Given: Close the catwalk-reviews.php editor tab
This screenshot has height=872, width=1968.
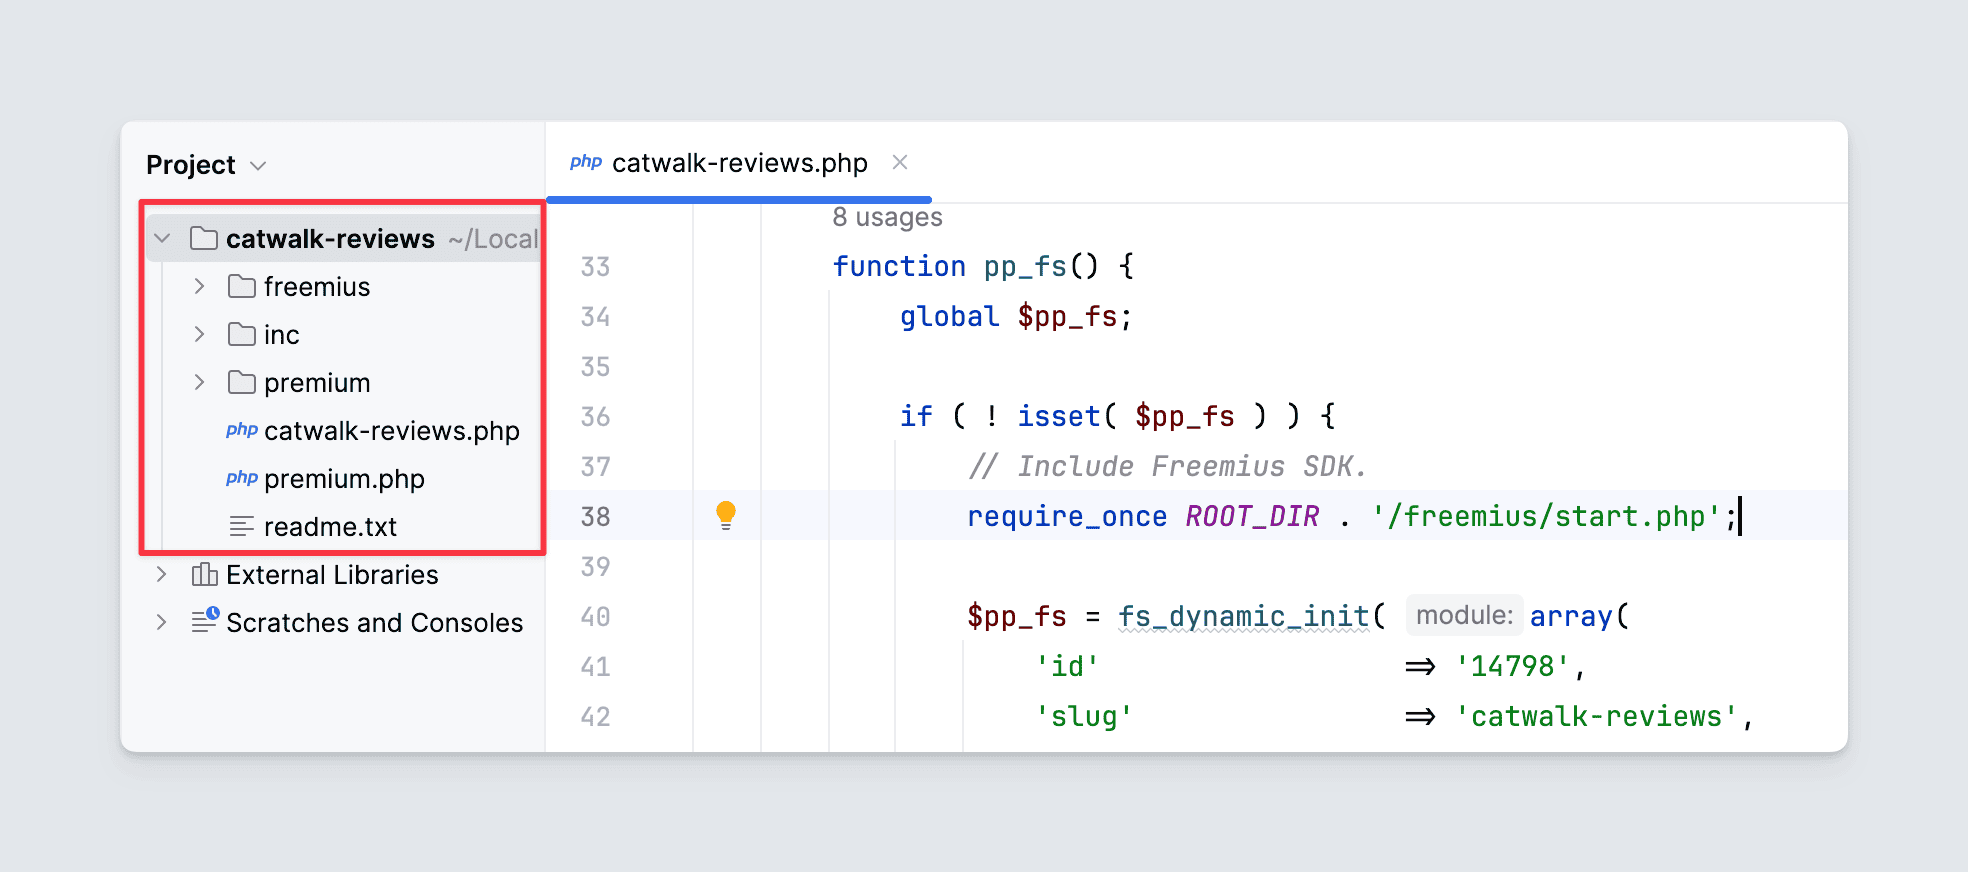Looking at the screenshot, I should (900, 162).
